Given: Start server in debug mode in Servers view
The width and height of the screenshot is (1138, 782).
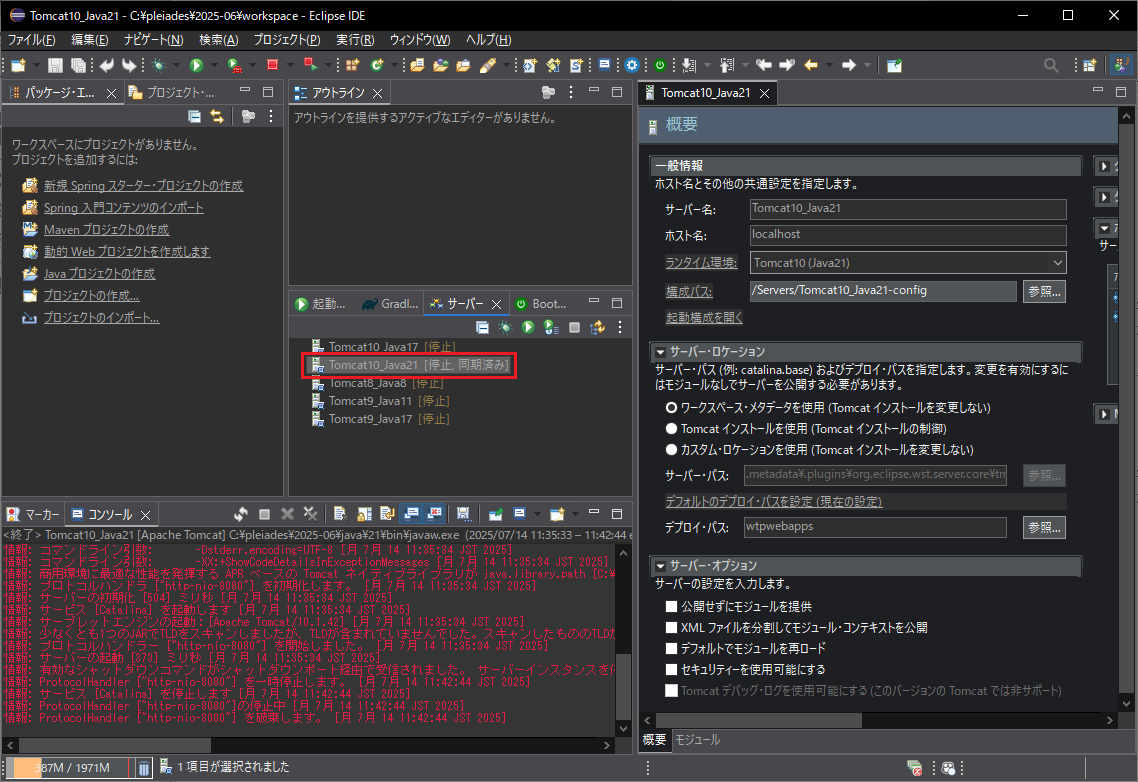Looking at the screenshot, I should [505, 327].
